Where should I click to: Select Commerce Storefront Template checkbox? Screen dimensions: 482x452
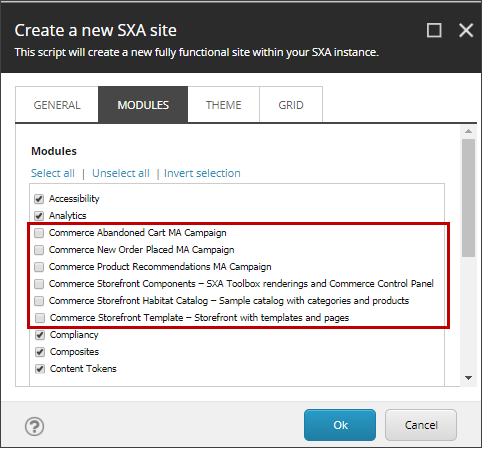(x=40, y=318)
